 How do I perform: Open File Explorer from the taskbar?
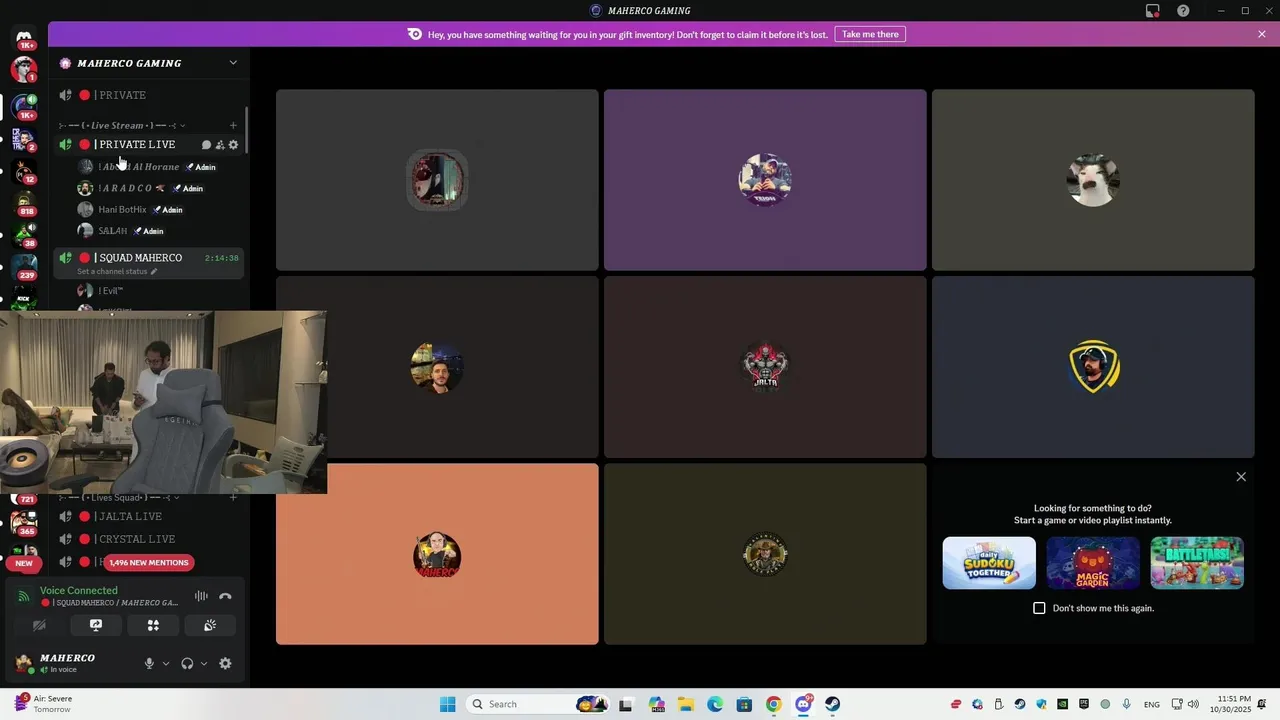click(686, 704)
